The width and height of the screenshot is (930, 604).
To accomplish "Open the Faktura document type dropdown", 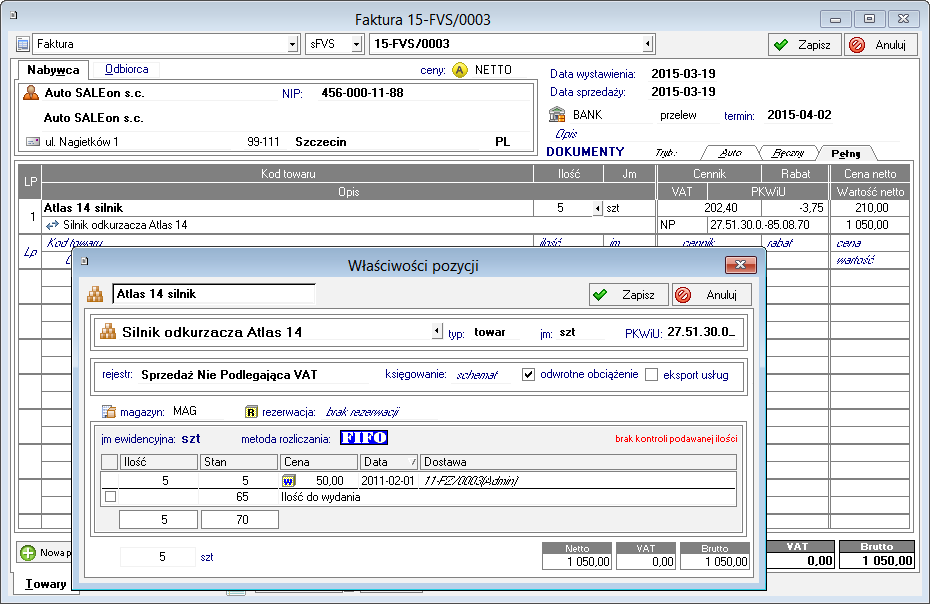I will (x=292, y=44).
